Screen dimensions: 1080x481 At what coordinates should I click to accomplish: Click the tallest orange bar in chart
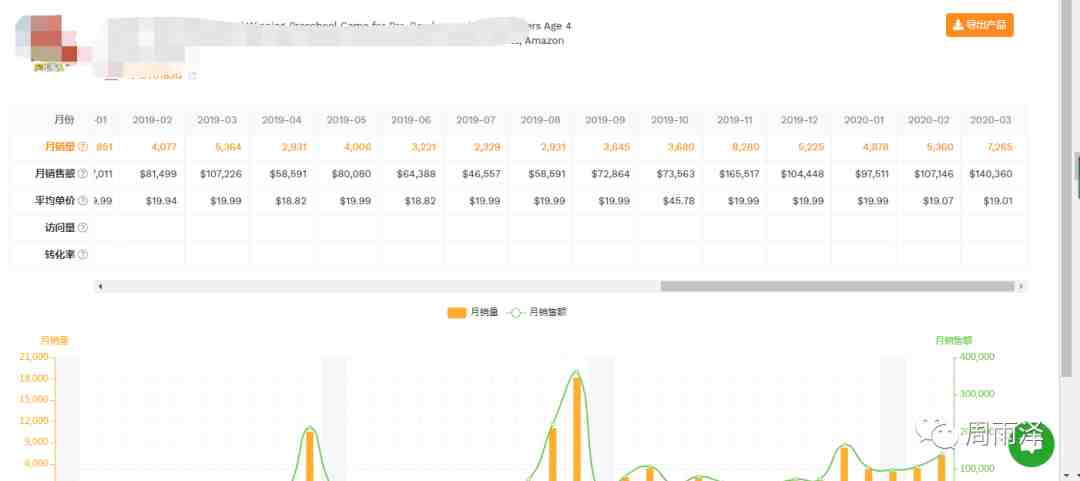[577, 429]
